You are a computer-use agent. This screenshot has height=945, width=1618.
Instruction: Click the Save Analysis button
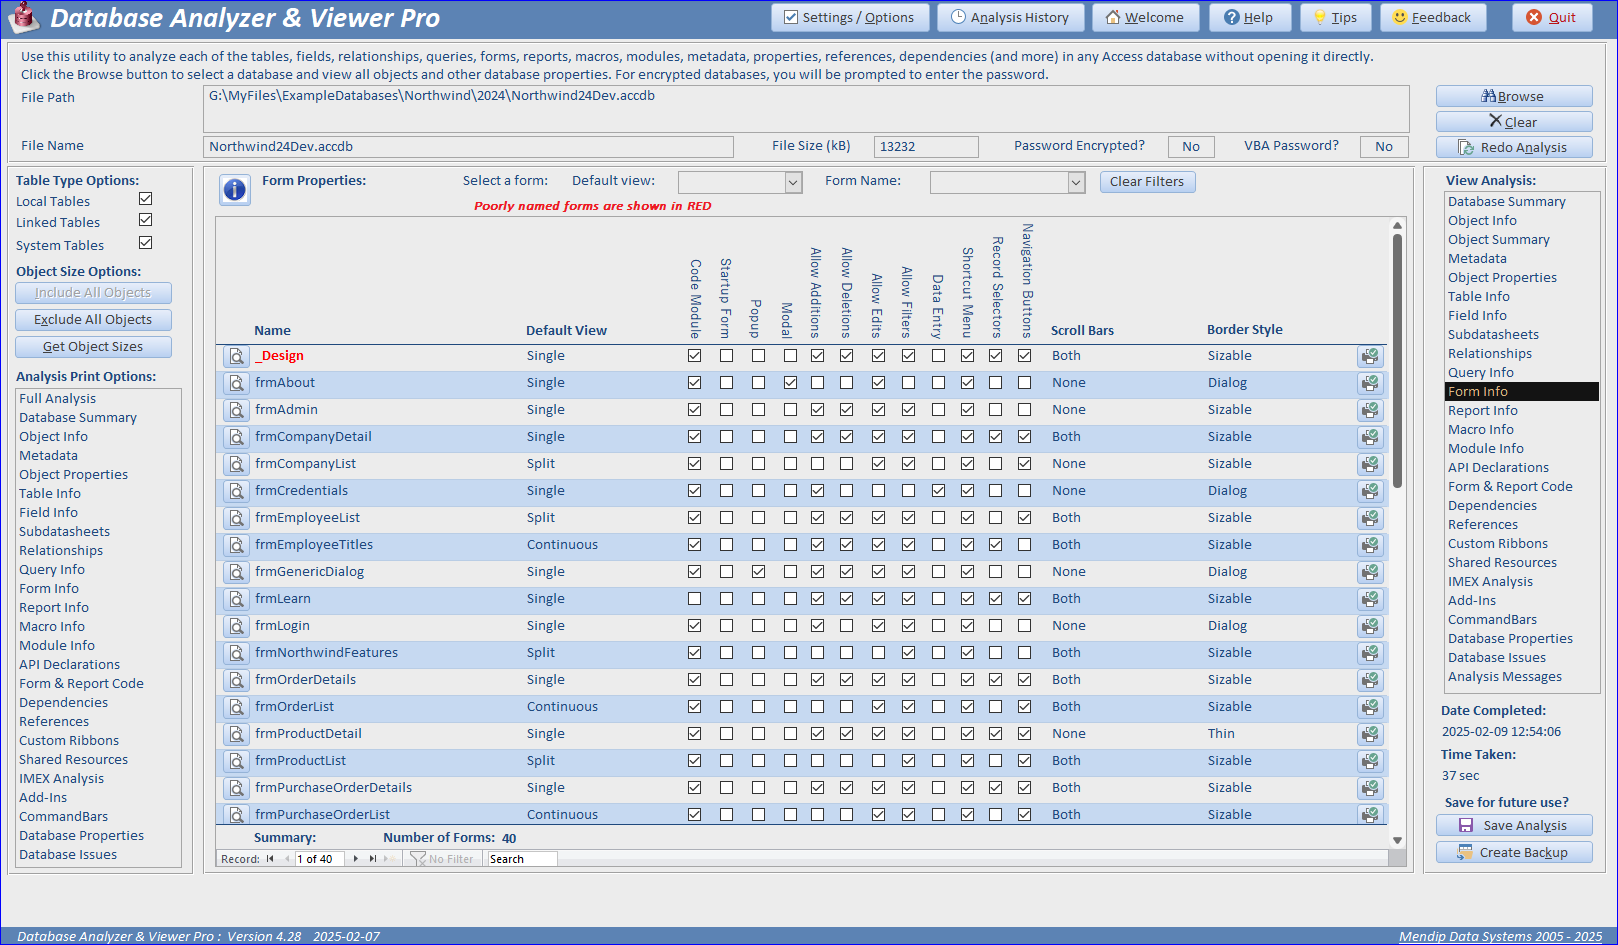1514,826
